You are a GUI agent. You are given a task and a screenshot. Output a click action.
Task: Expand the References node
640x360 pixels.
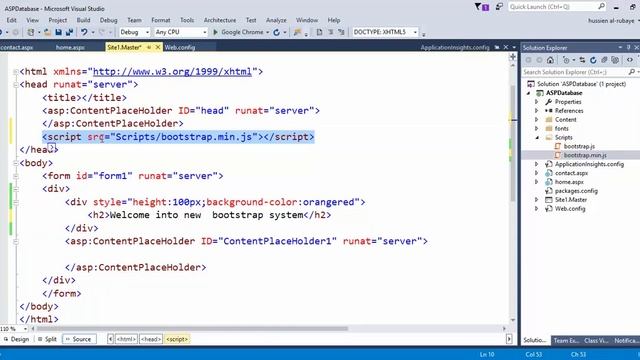[x=537, y=111]
